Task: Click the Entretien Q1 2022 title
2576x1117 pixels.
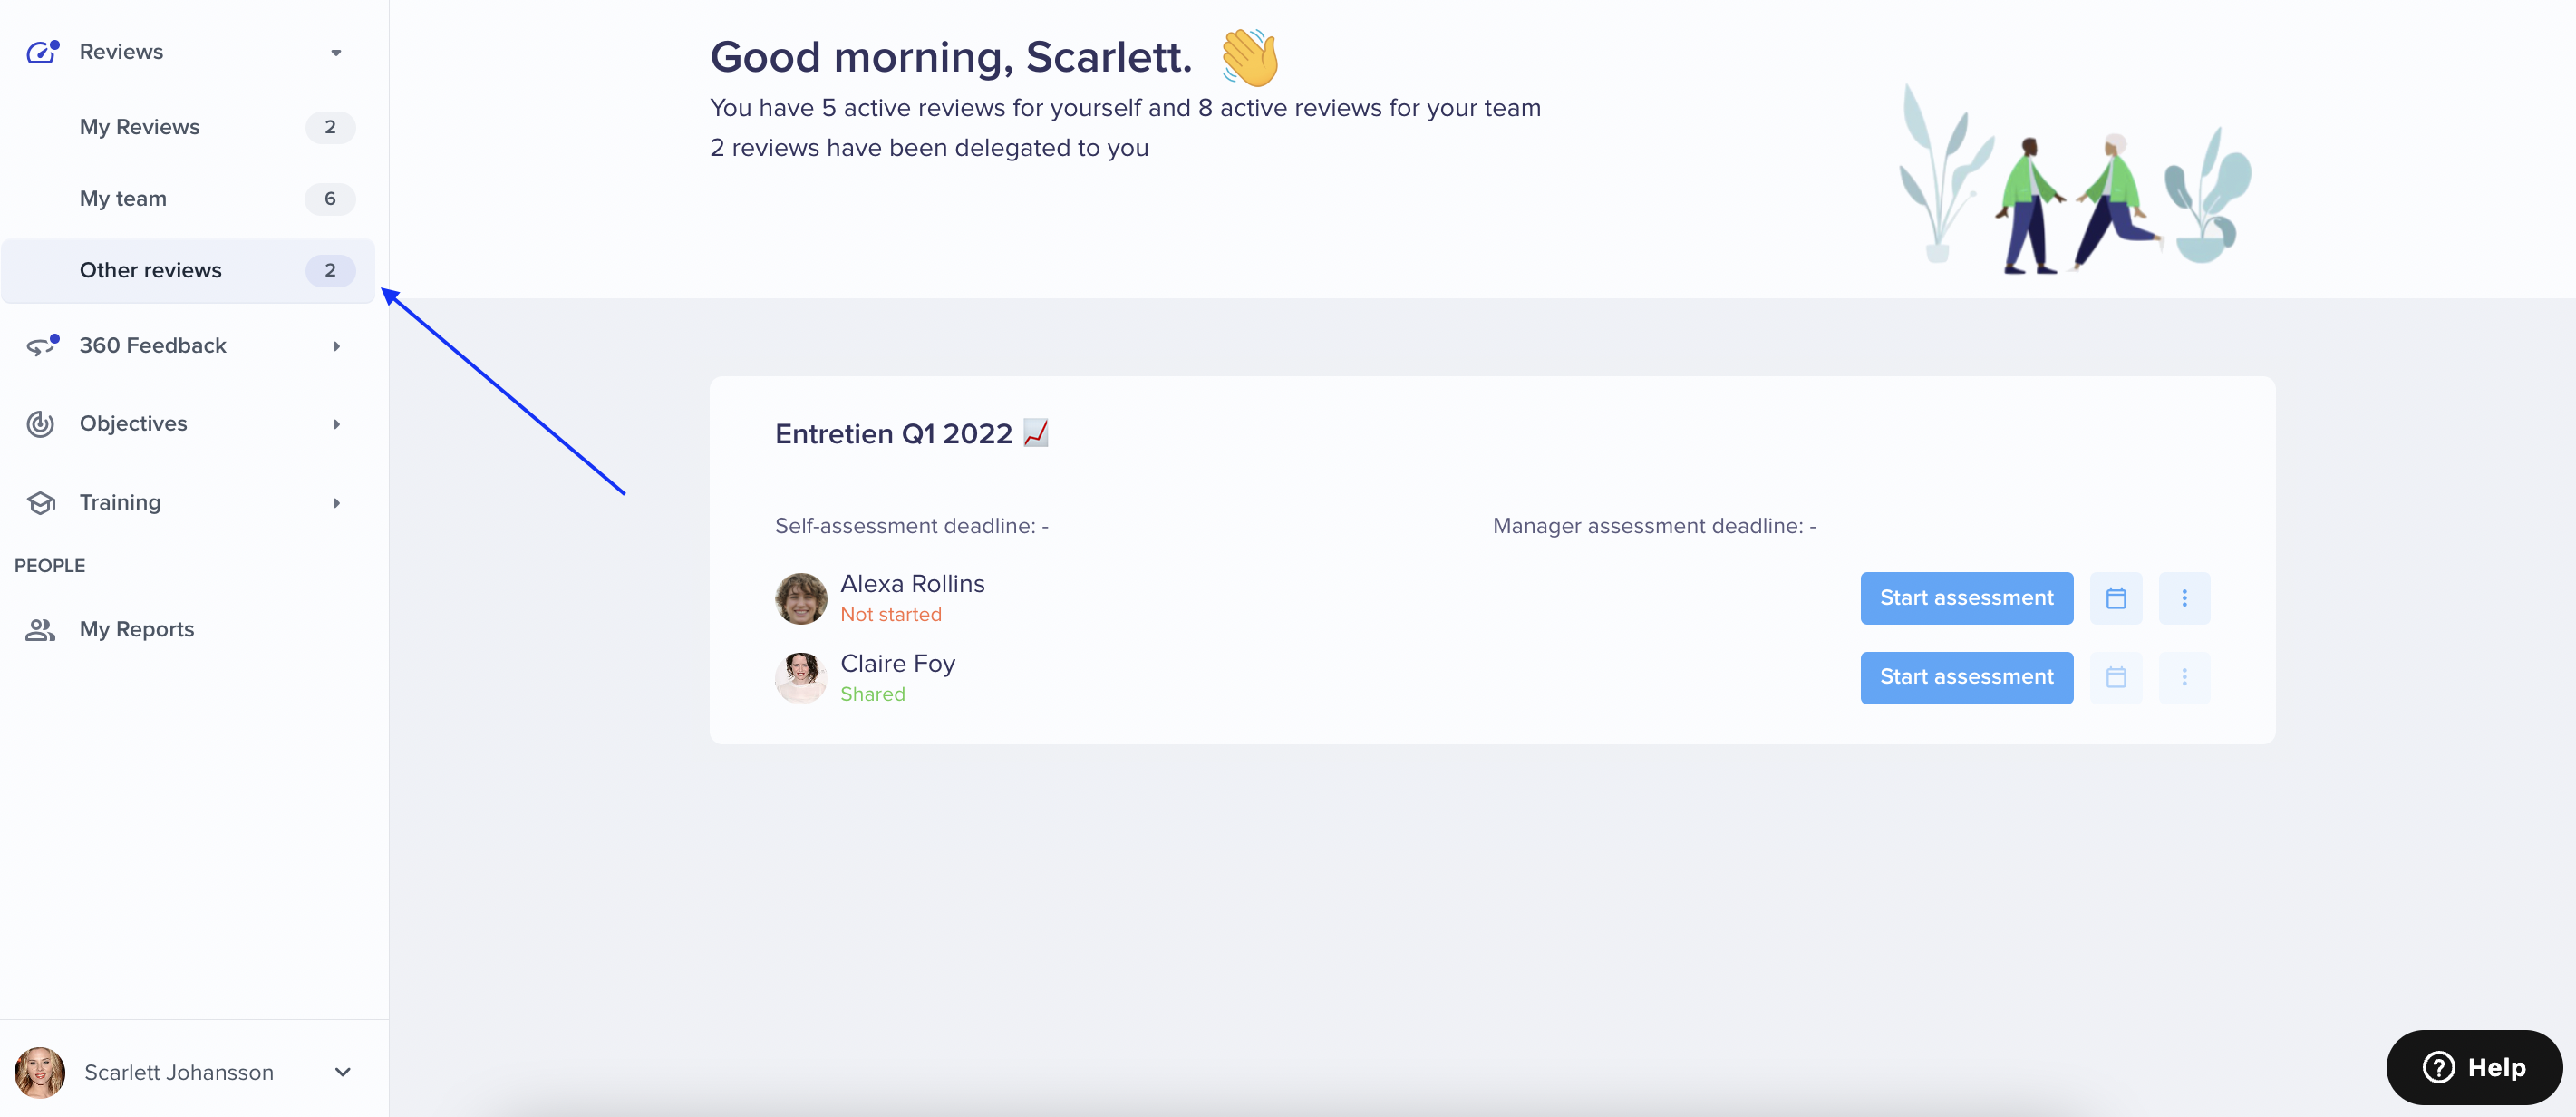Action: [911, 433]
